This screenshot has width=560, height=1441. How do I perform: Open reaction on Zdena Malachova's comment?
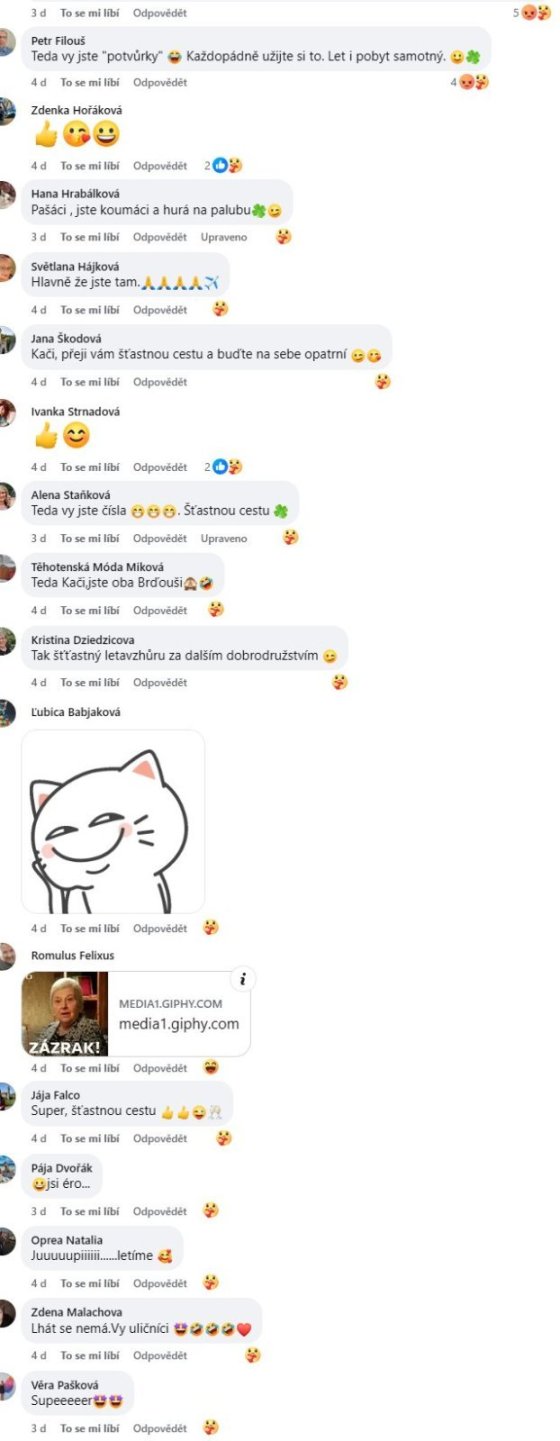click(x=253, y=1355)
